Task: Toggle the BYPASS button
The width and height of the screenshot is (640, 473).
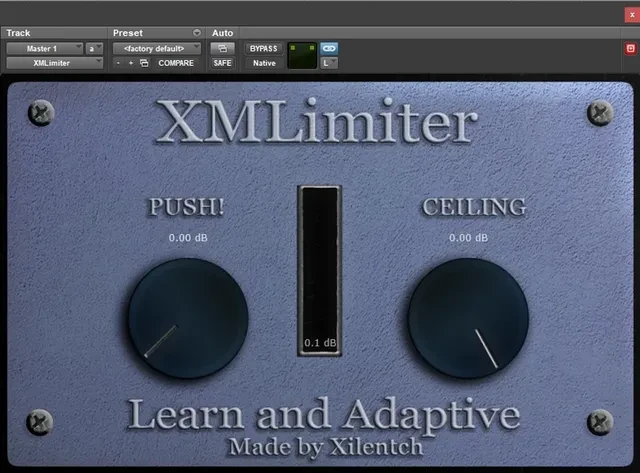Action: [261, 47]
